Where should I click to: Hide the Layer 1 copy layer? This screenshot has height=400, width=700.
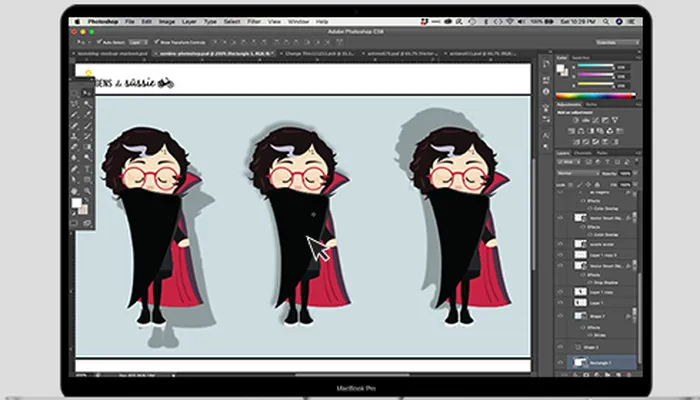click(x=560, y=292)
